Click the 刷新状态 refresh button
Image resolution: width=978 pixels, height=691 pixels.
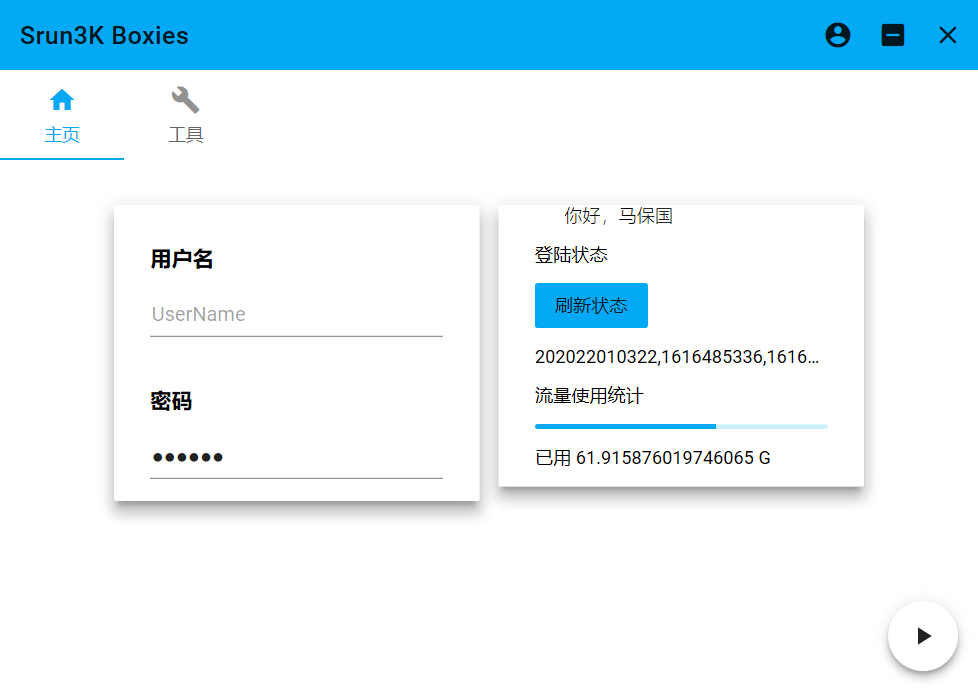pos(591,305)
